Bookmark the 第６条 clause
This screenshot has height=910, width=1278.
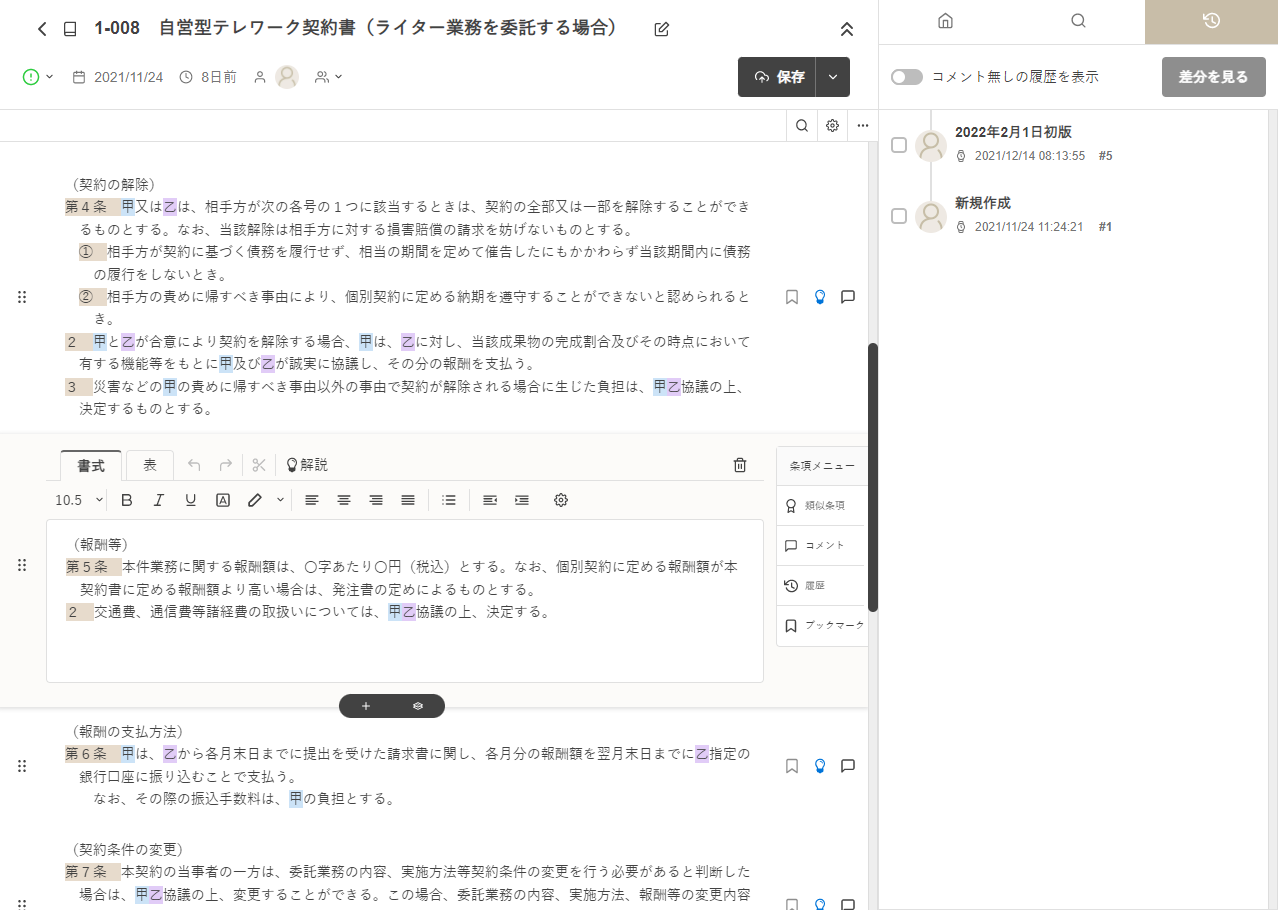(792, 766)
